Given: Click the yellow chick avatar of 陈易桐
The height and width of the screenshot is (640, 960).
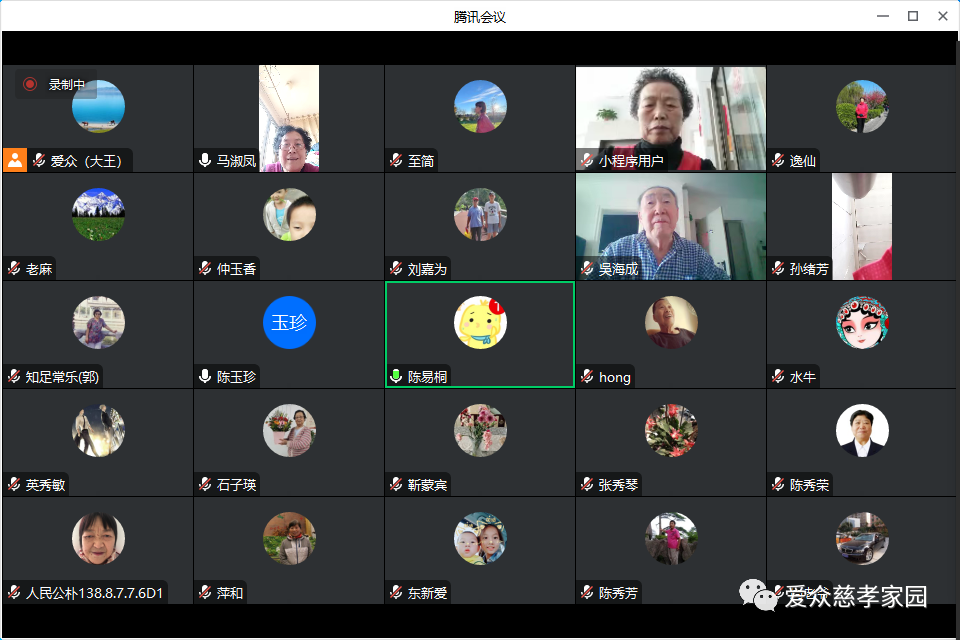Looking at the screenshot, I should pyautogui.click(x=480, y=322).
